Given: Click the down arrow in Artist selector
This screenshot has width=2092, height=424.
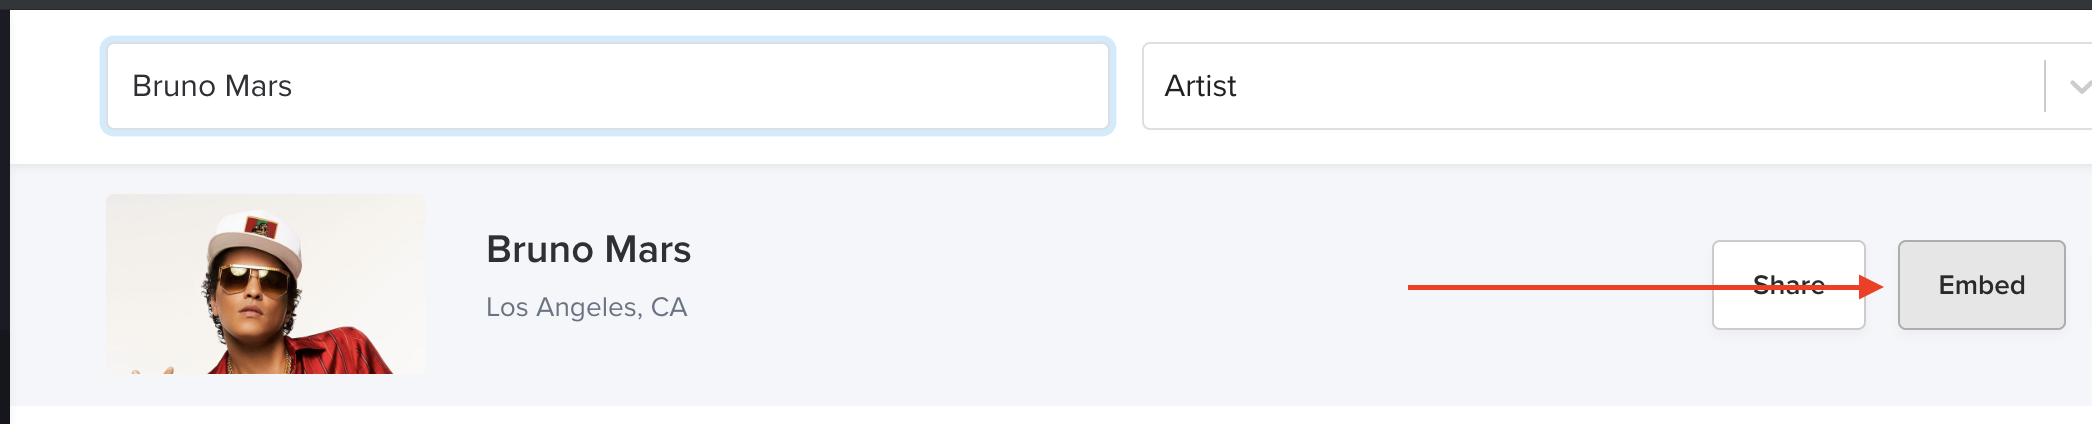Looking at the screenshot, I should click(x=2078, y=87).
